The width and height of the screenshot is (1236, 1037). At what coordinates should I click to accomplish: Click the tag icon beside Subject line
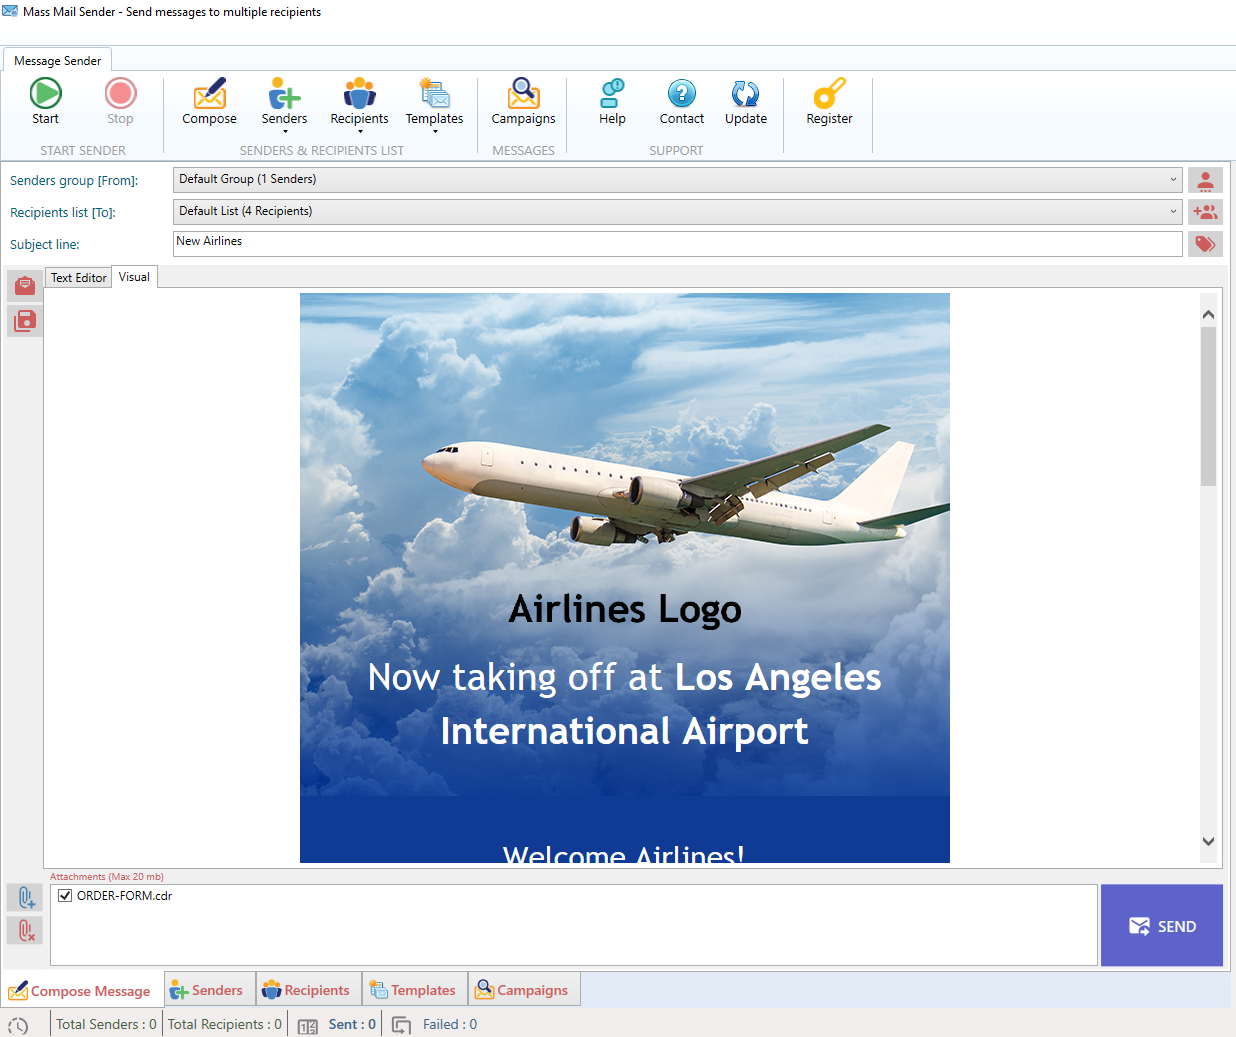pos(1205,244)
